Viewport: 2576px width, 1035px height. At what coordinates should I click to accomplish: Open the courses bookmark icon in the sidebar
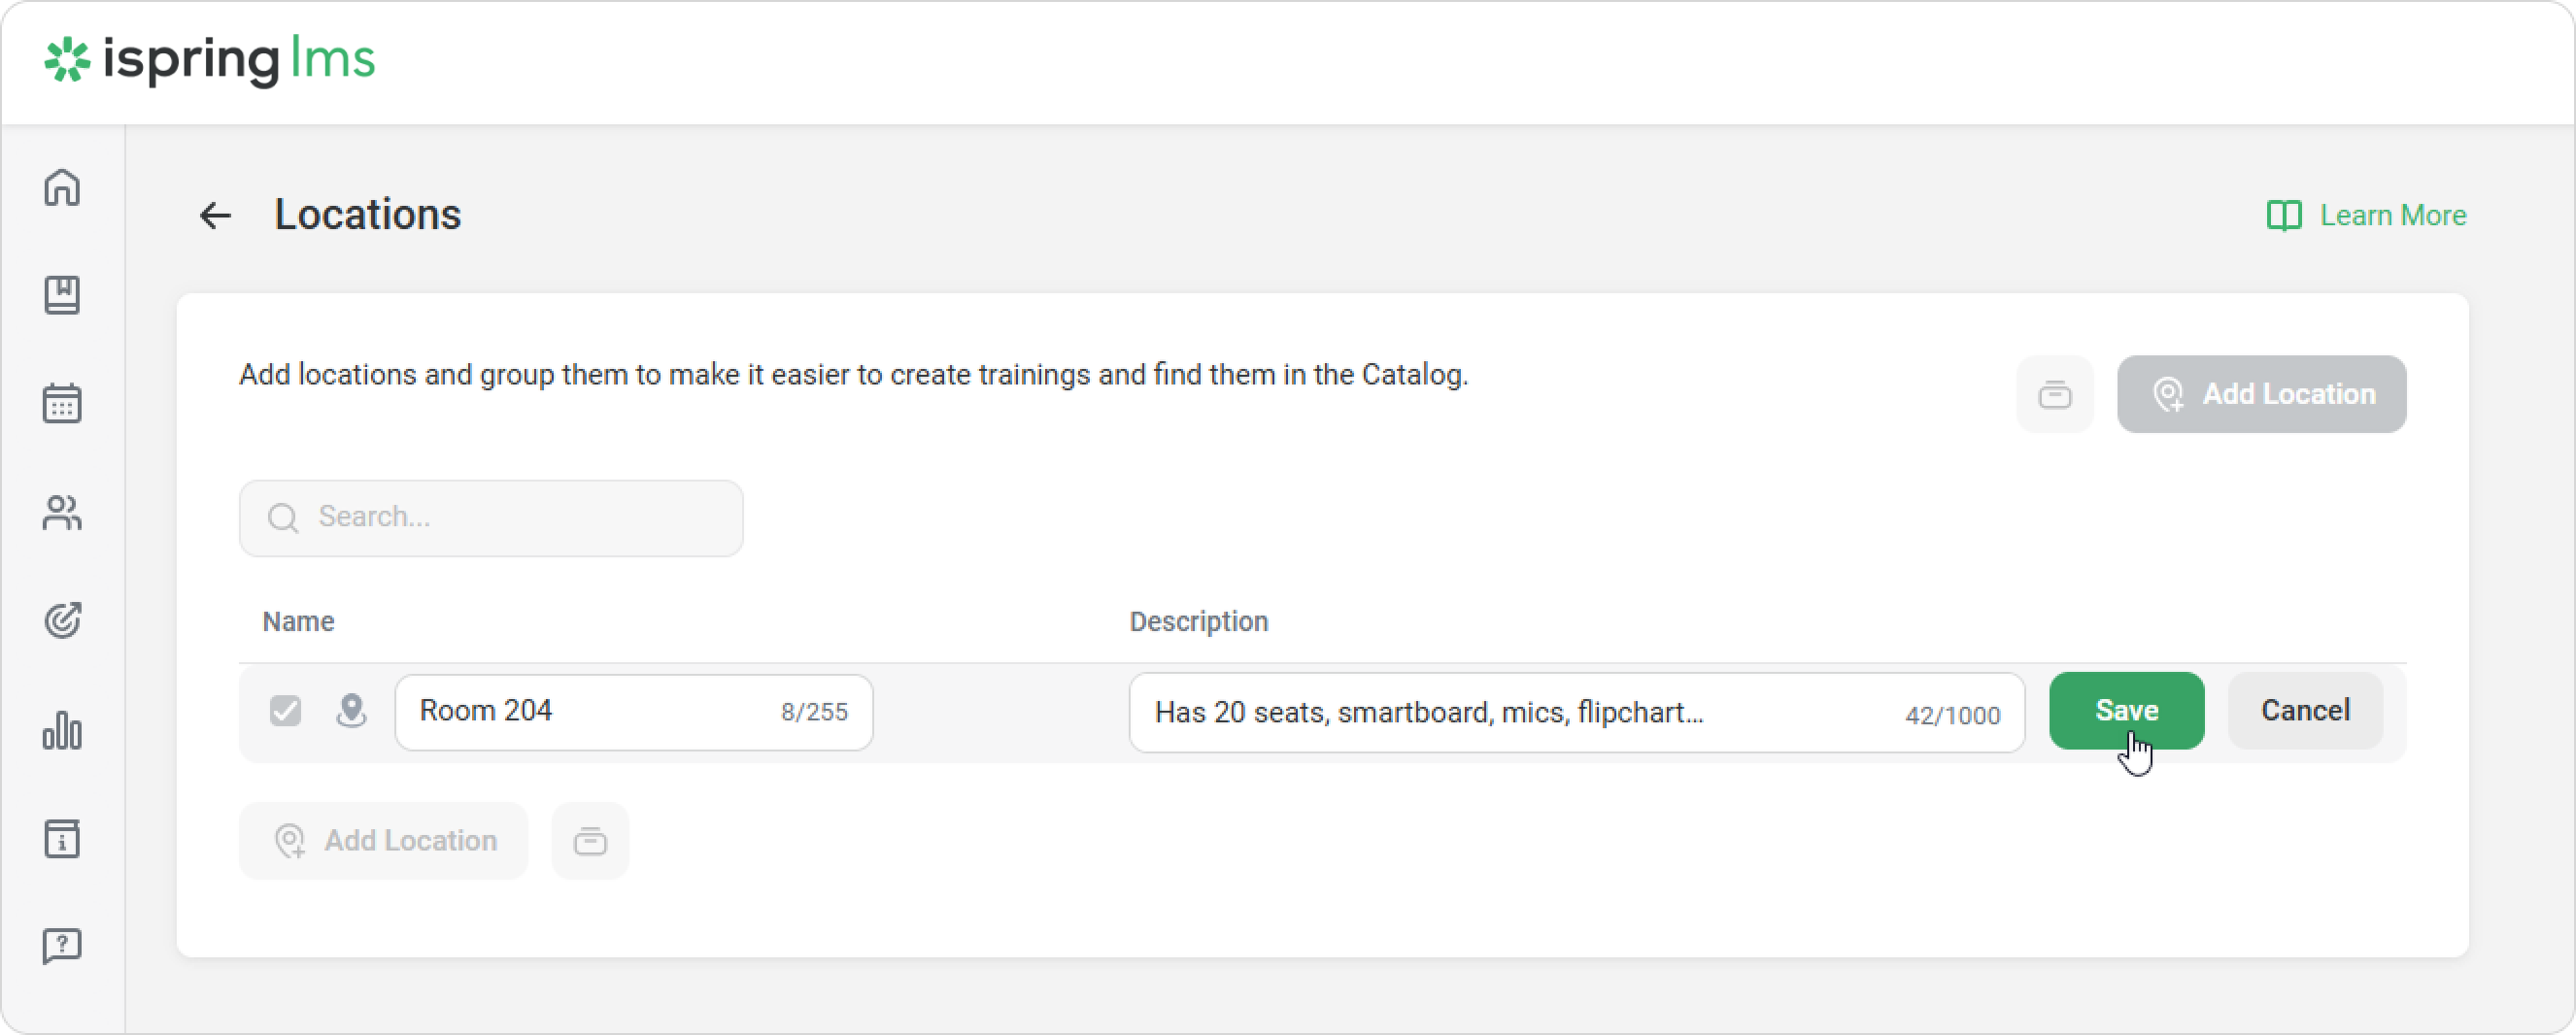click(62, 295)
